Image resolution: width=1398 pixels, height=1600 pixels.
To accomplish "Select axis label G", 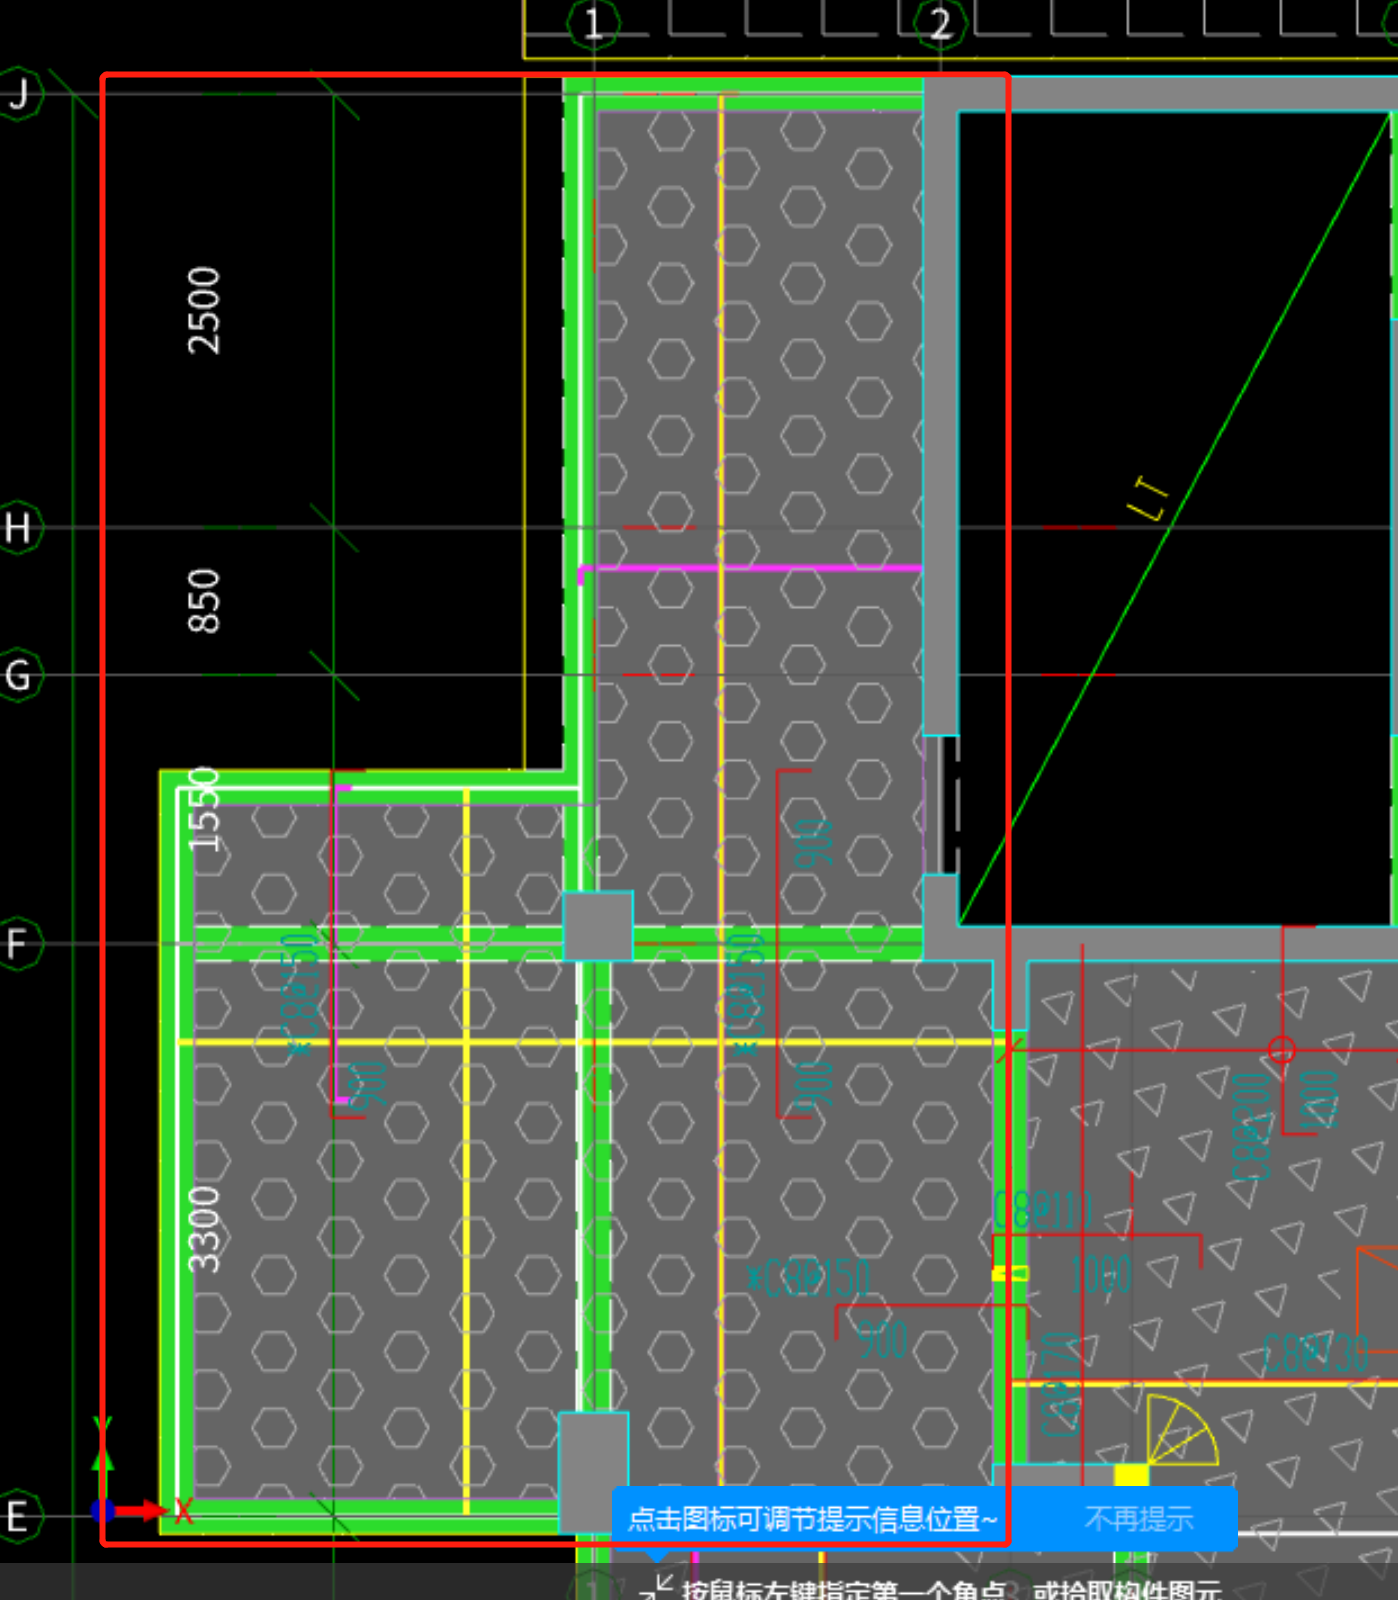I will [18, 675].
